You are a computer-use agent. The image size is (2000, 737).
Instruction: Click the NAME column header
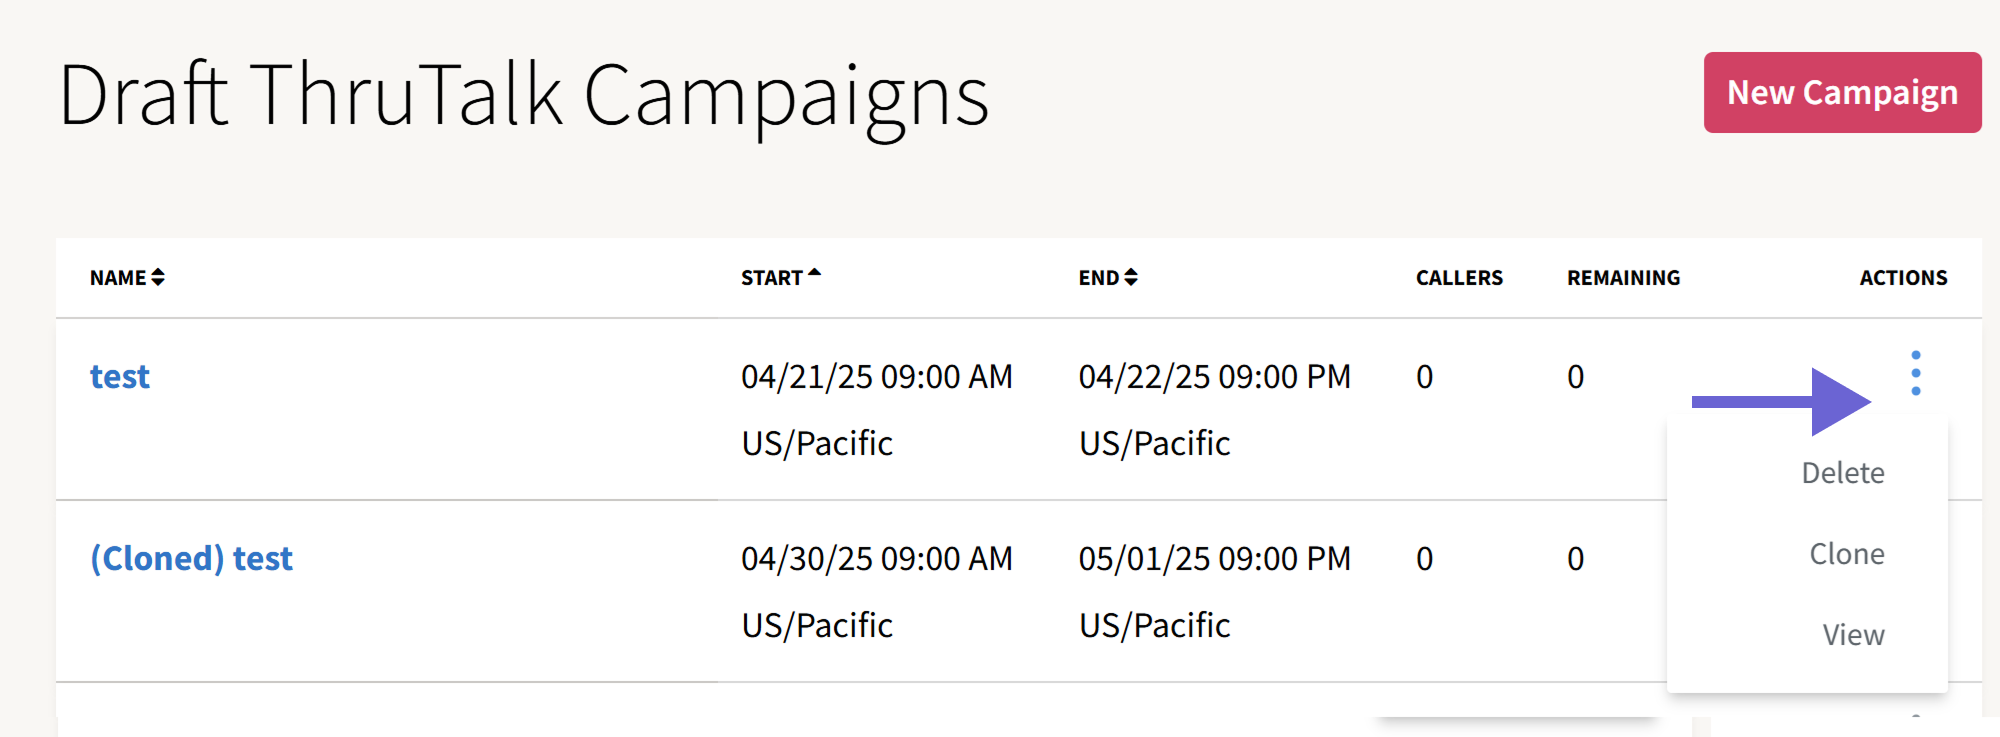click(118, 278)
